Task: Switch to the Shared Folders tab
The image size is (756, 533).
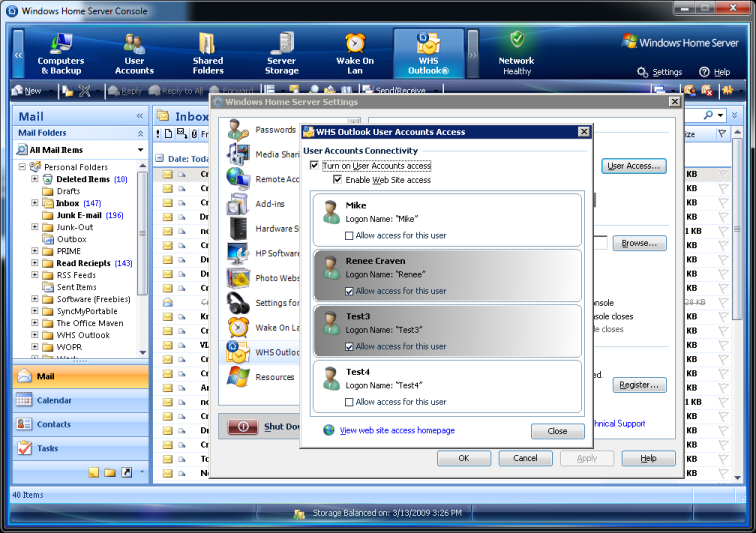Action: (x=208, y=54)
